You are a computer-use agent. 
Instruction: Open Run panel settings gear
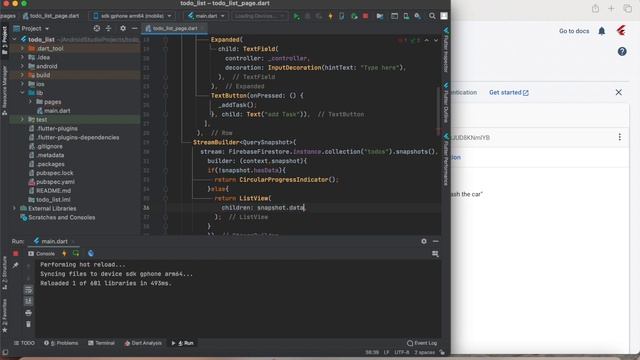pos(424,241)
